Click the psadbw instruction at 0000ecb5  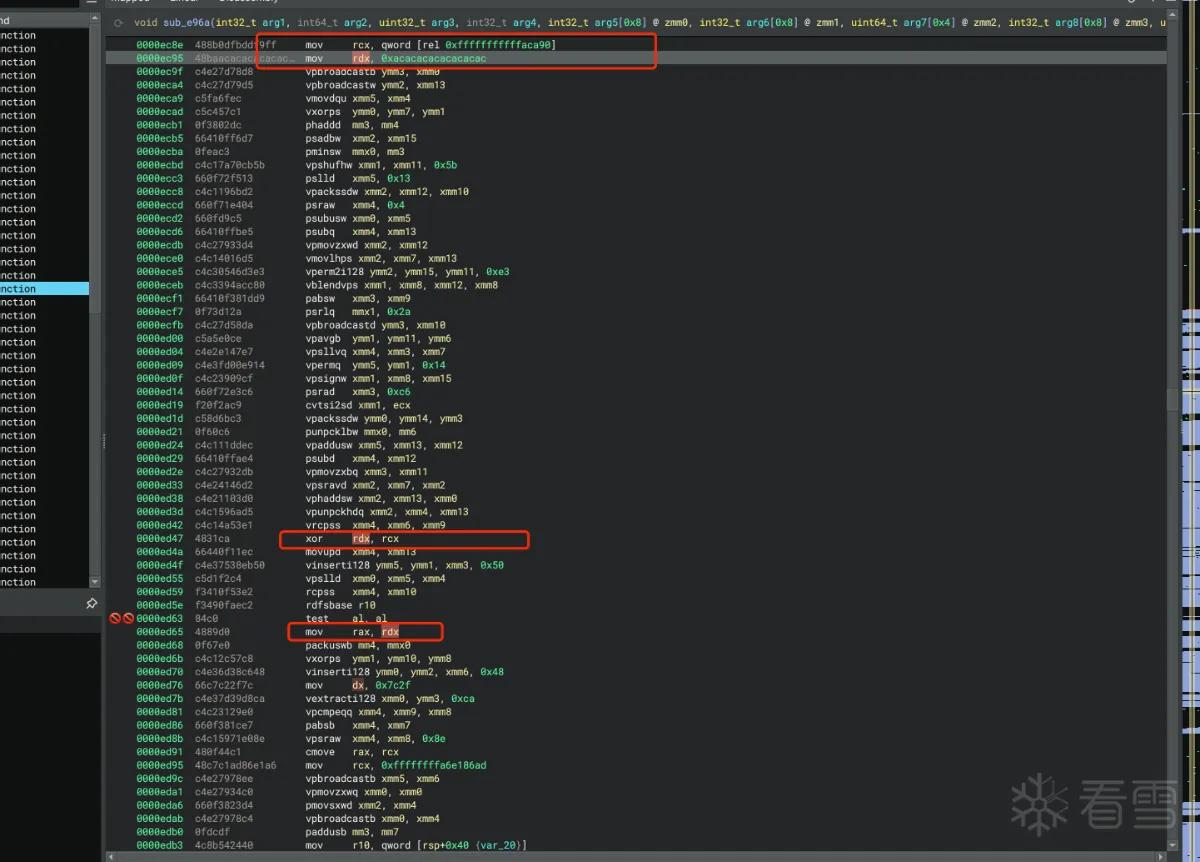point(361,139)
